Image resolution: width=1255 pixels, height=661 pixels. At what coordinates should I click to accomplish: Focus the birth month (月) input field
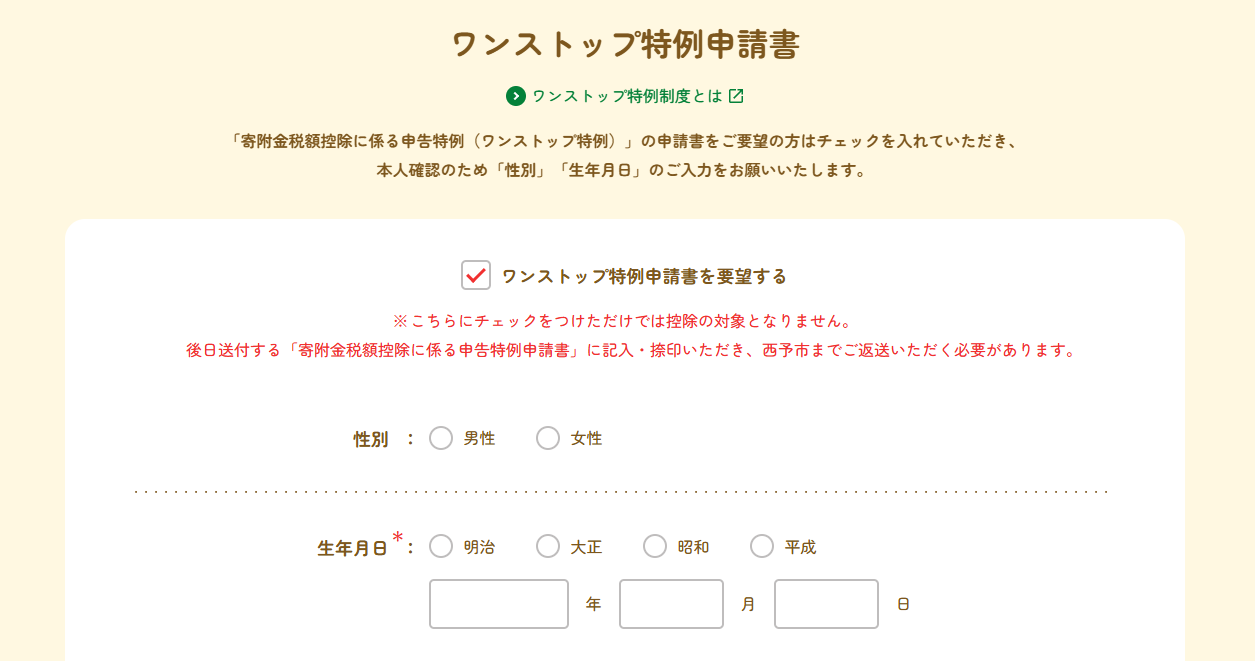[x=671, y=604]
